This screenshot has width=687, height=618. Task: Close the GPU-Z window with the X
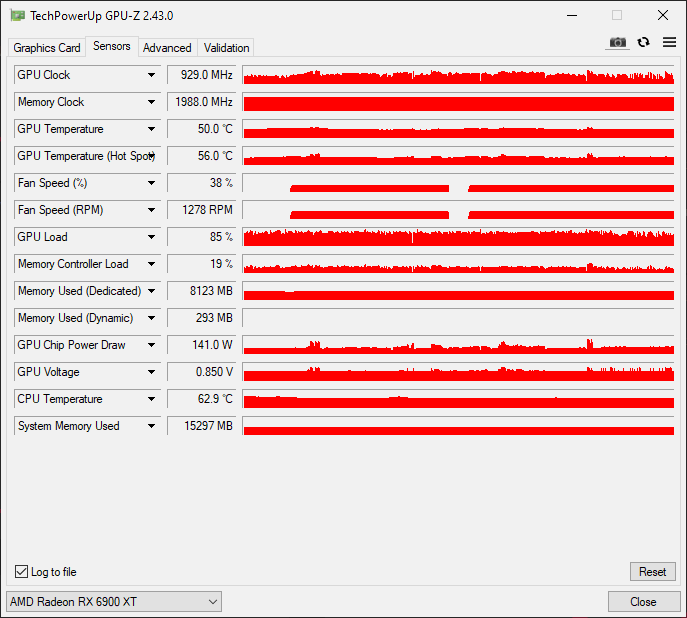pos(662,15)
